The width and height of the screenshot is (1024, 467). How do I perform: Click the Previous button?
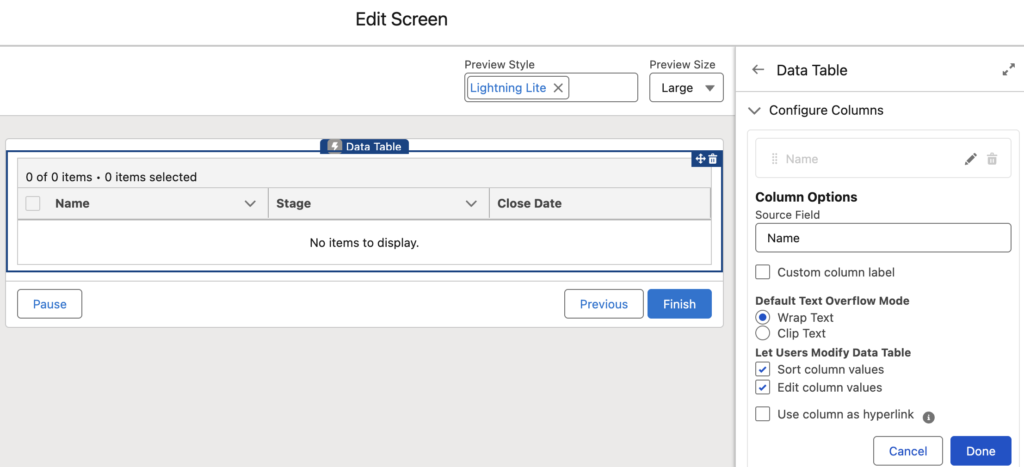(x=603, y=304)
